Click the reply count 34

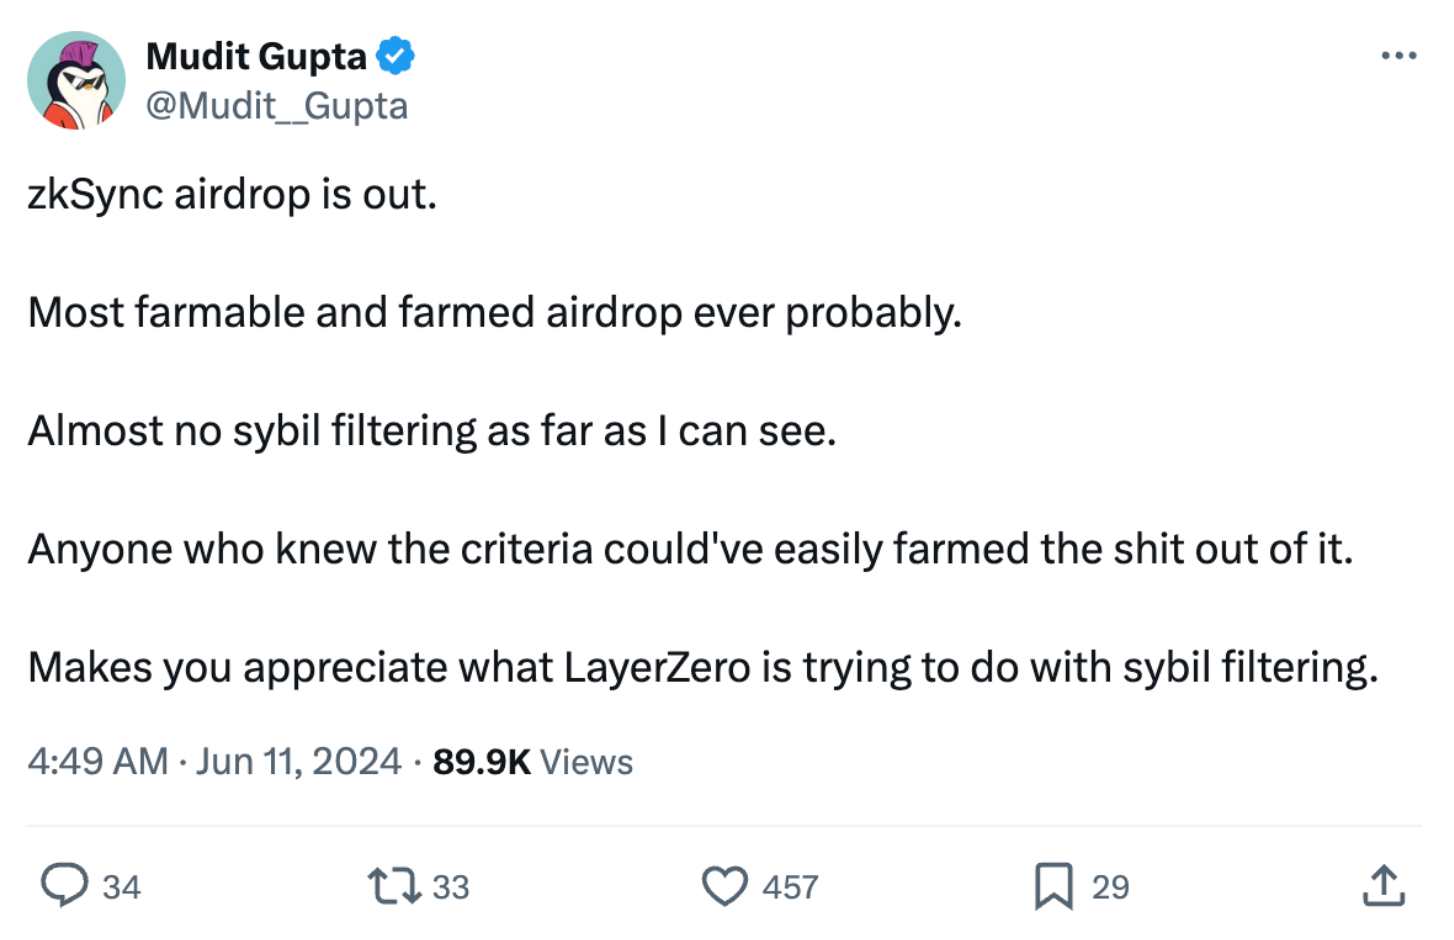coord(122,887)
